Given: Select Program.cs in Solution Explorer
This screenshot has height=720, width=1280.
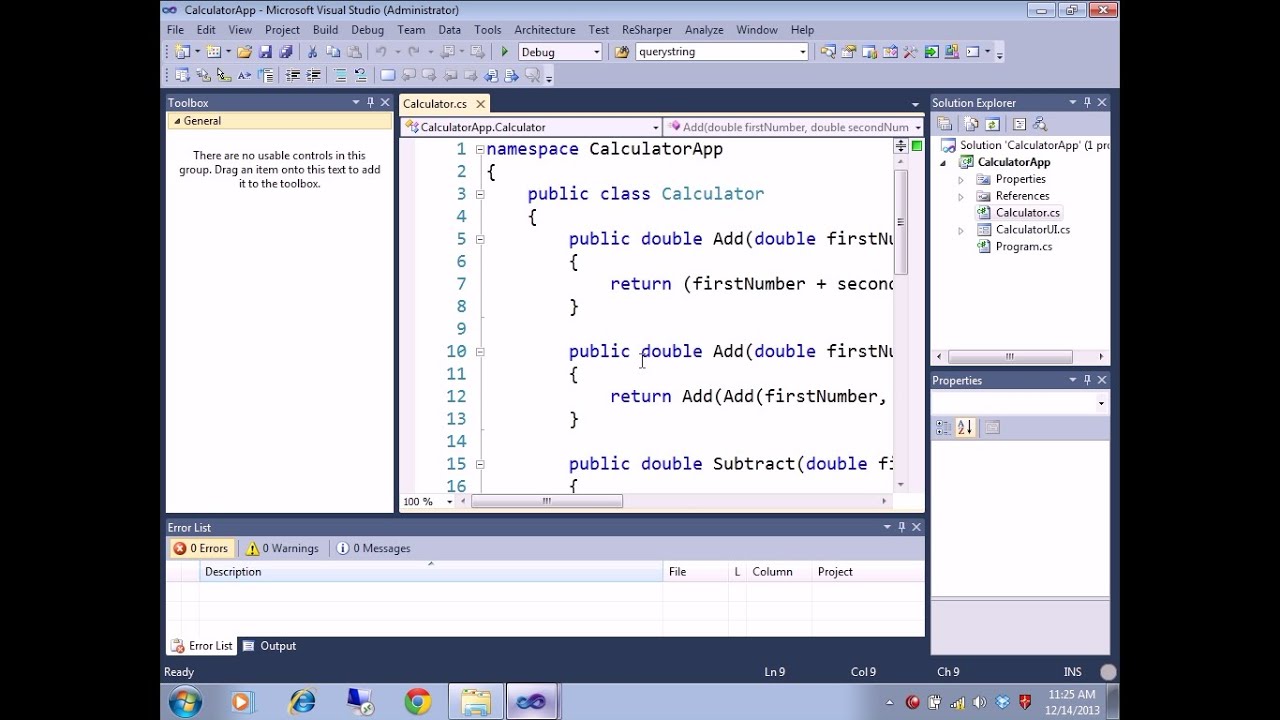Looking at the screenshot, I should coord(1024,247).
